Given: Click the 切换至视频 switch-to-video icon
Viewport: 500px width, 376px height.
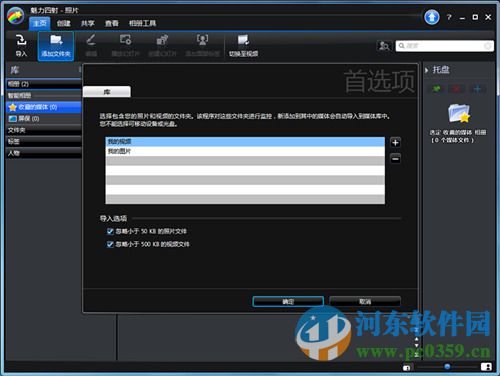Looking at the screenshot, I should pos(243,40).
